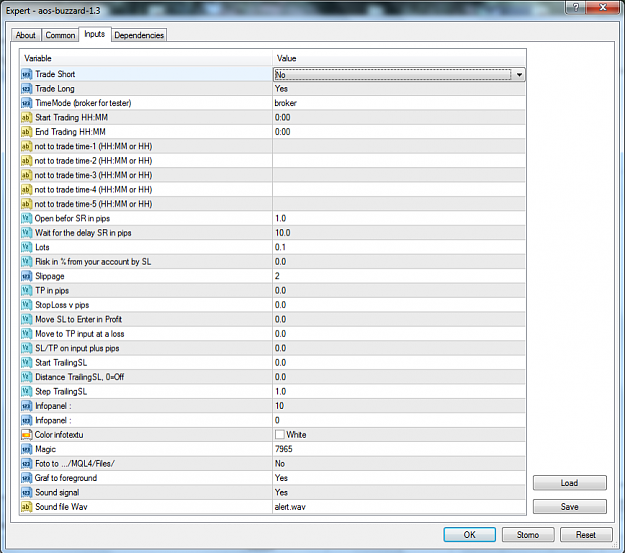Click the Sound signal variable icon
Viewport: 625px width, 553px height.
click(26, 492)
